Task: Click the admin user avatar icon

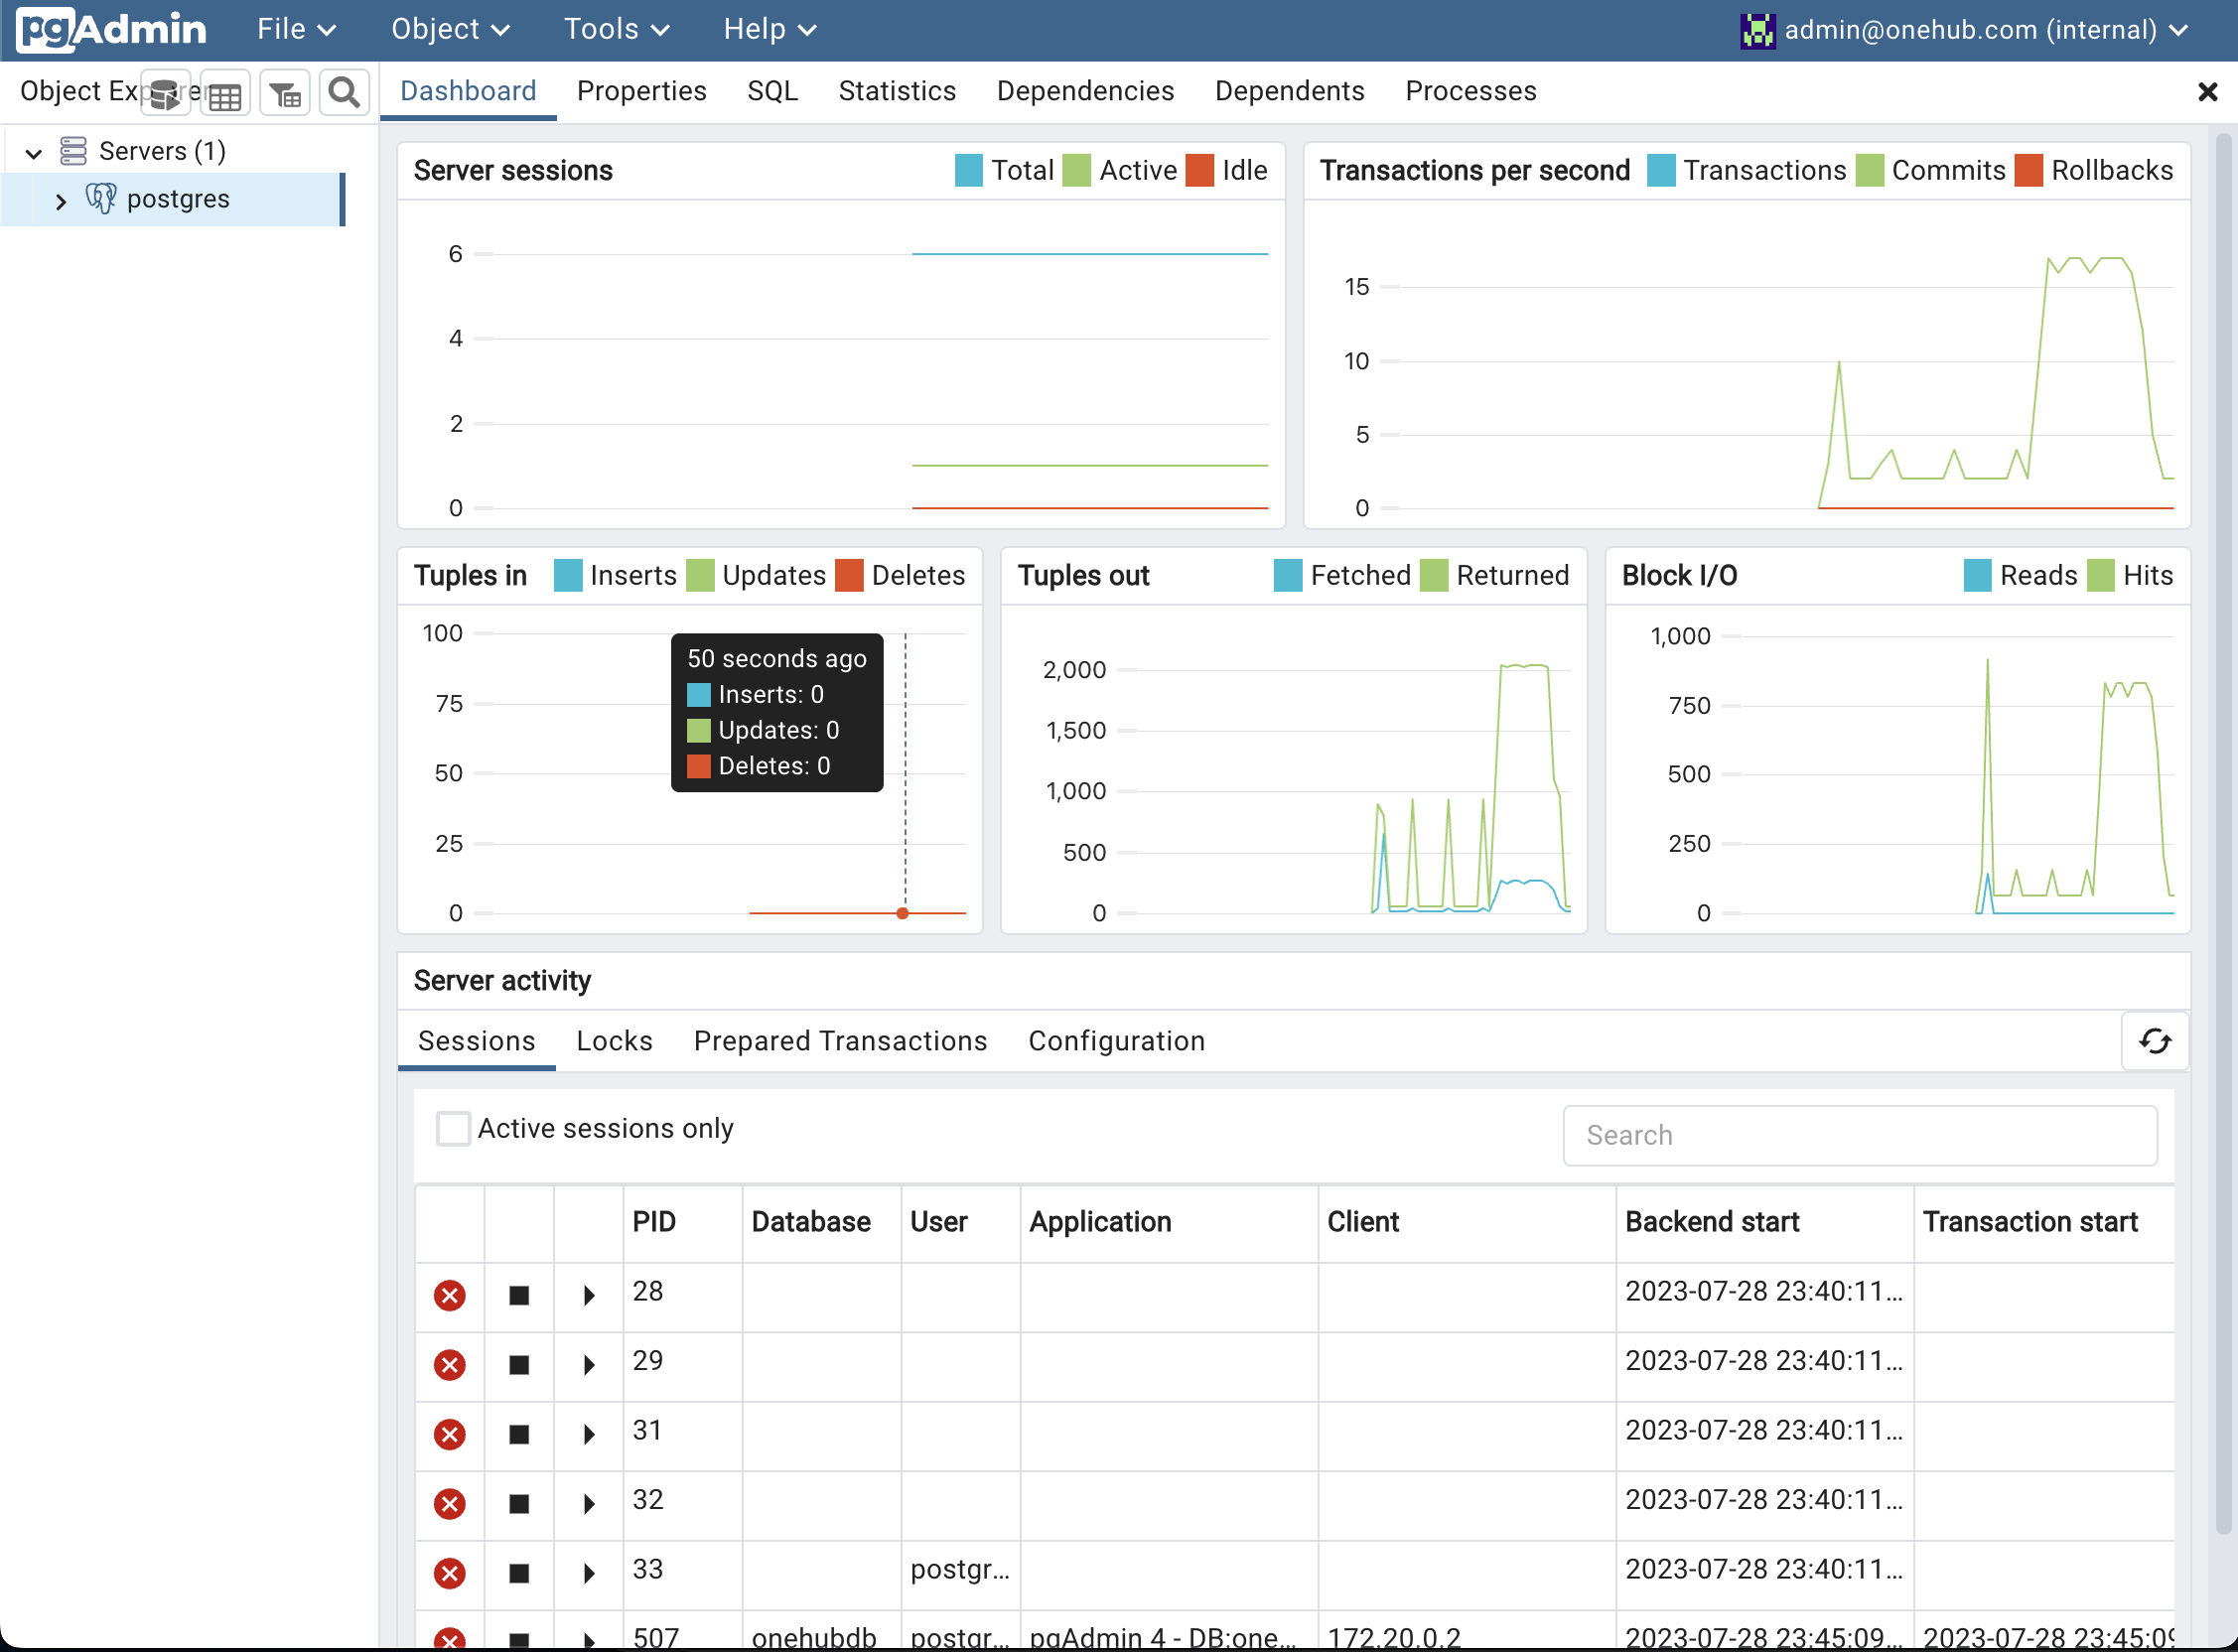Action: pyautogui.click(x=1757, y=30)
